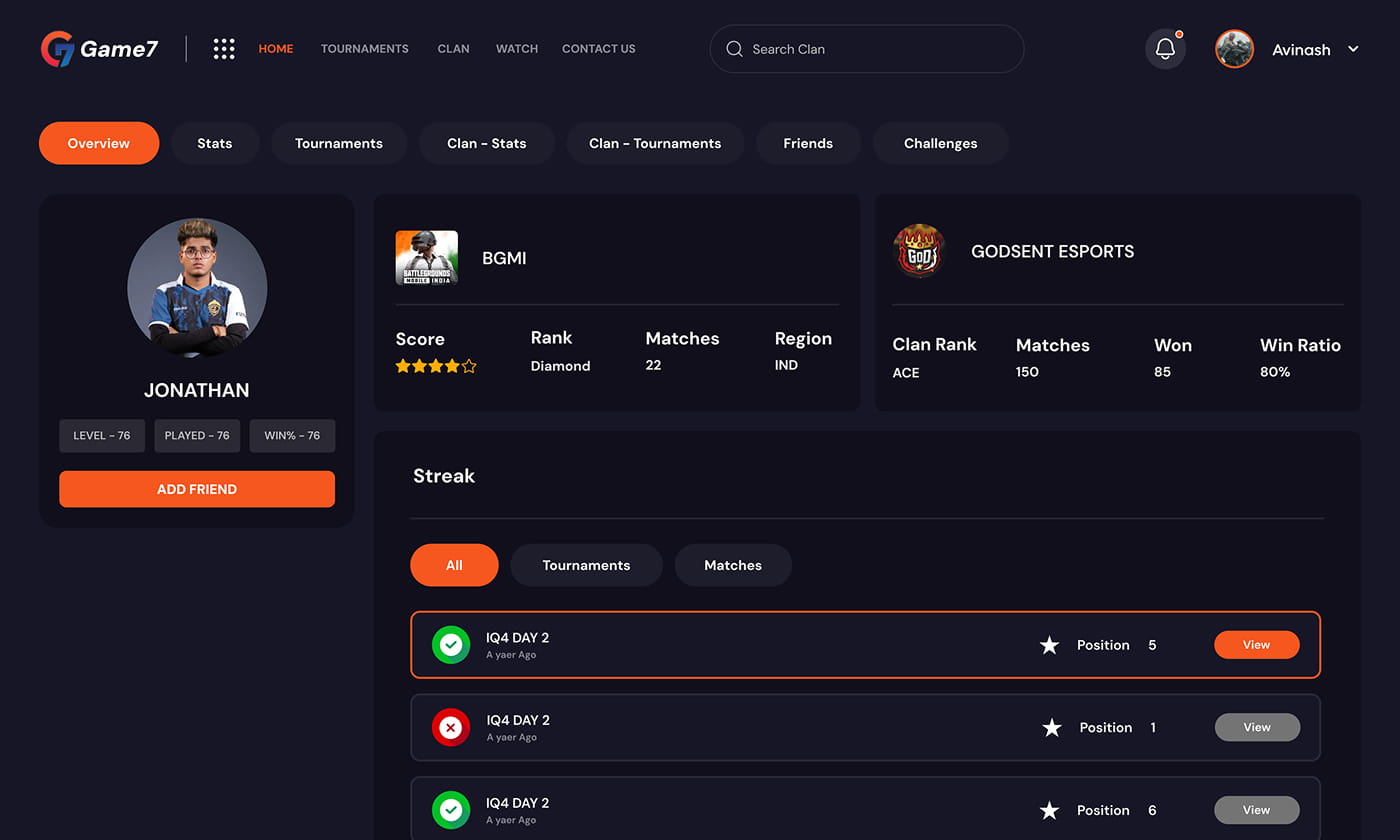Click the Godsent Esports clan logo
This screenshot has height=840, width=1400.
[x=919, y=251]
